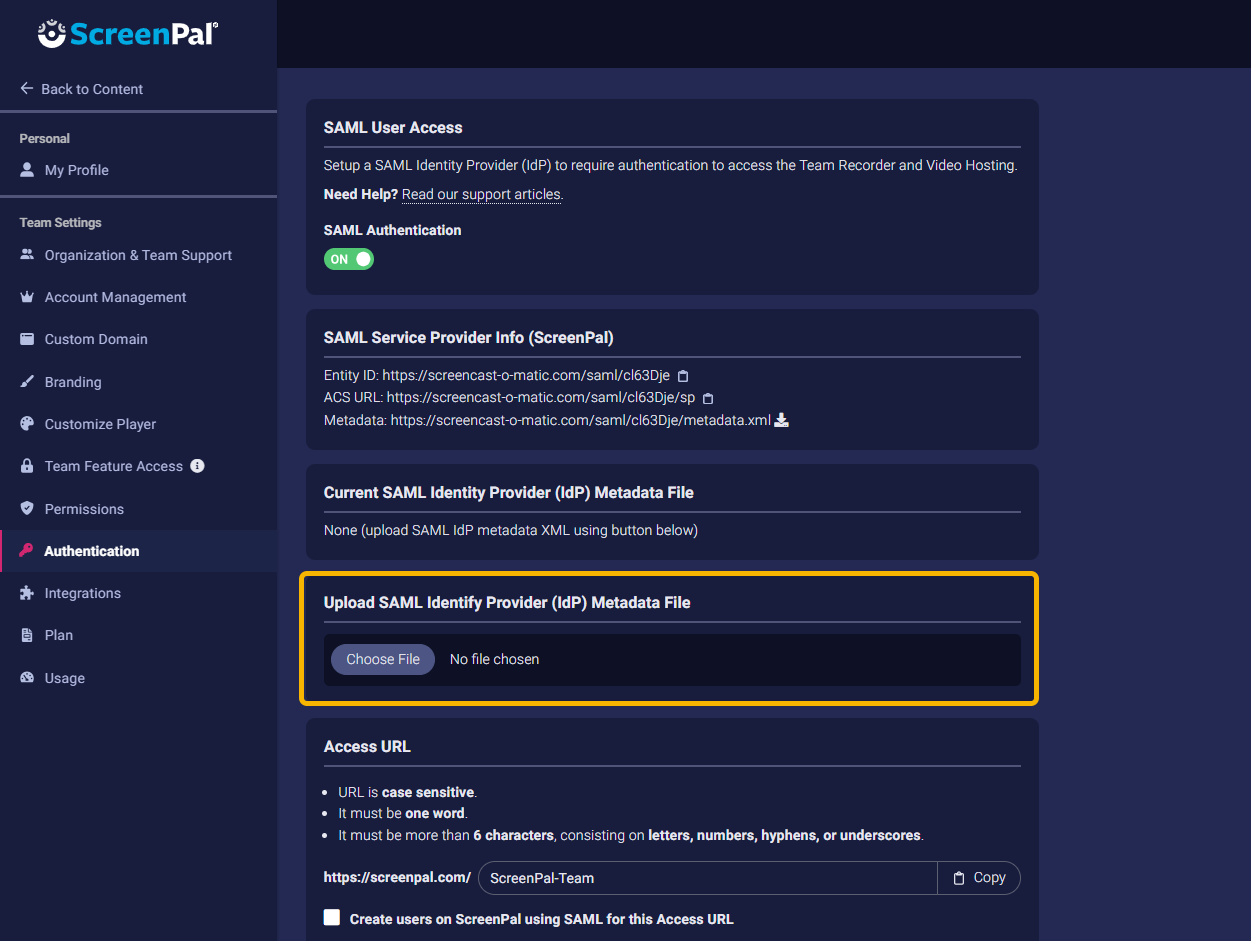Click the Integrations puzzle piece icon
This screenshot has width=1251, height=941.
tap(27, 593)
